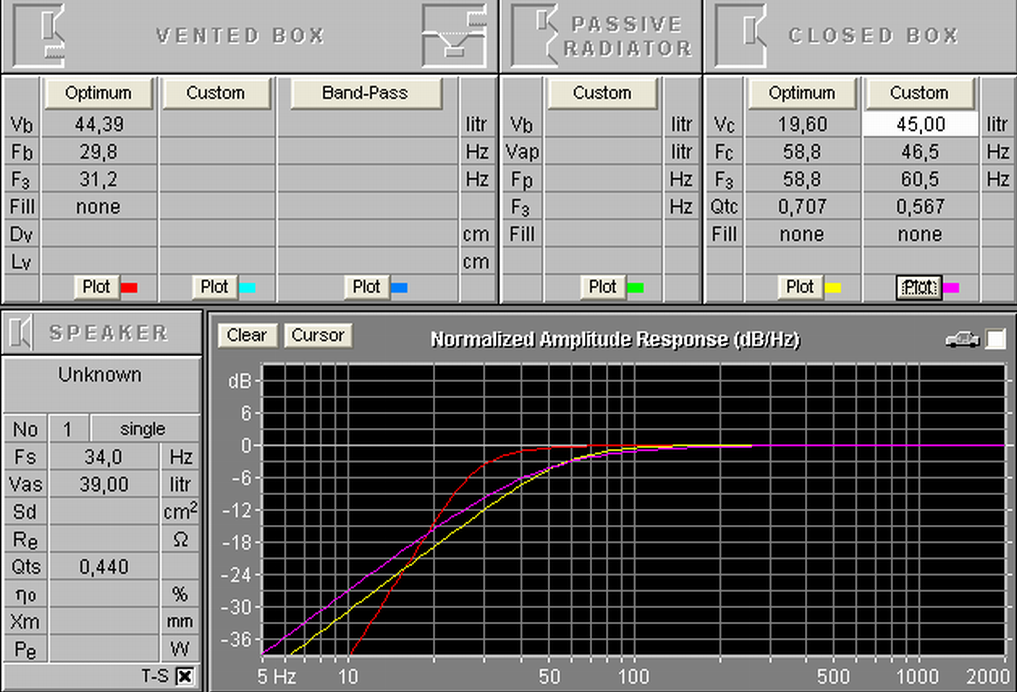Click the vented box enclosure icon
Viewport: 1017px width, 692px height.
pos(39,36)
